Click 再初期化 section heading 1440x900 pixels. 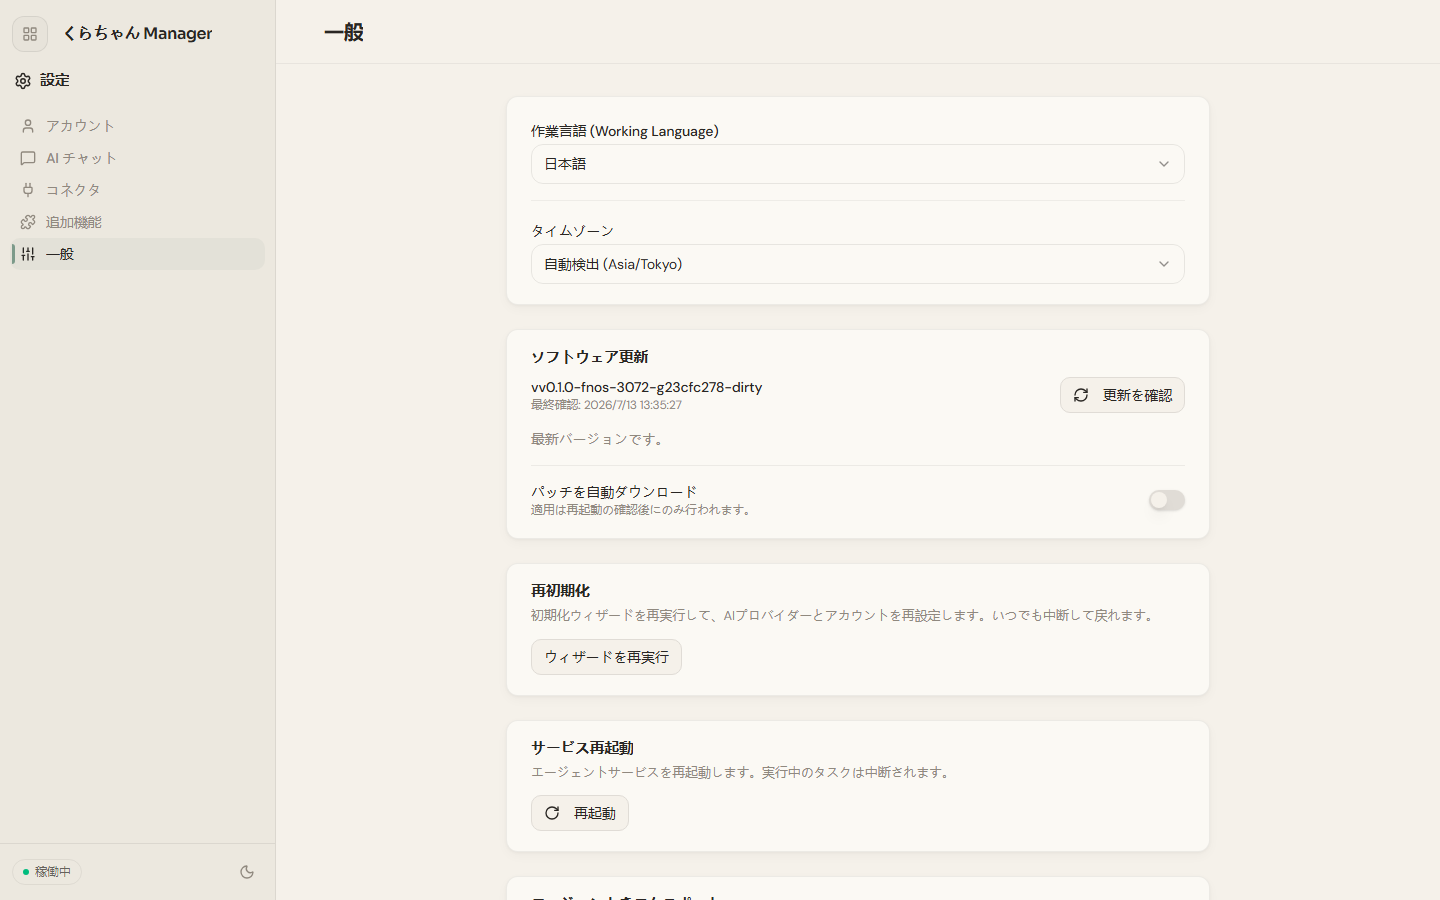[560, 591]
